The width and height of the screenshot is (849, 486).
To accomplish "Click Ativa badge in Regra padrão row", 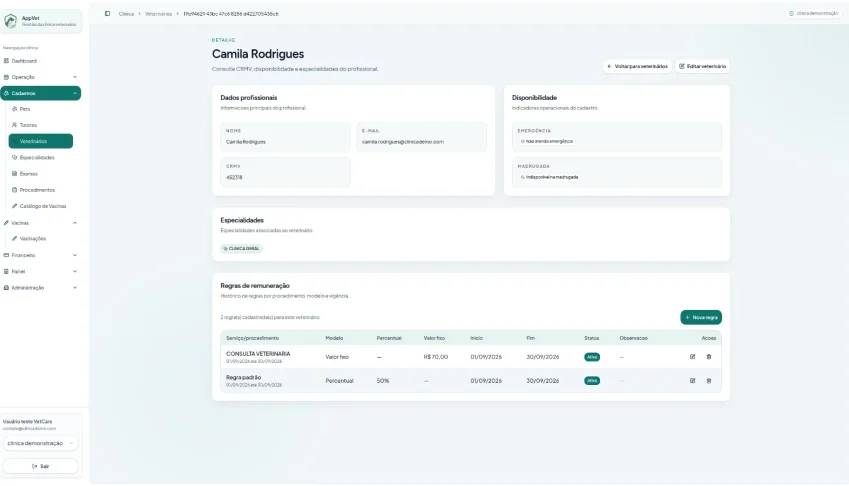I will pos(592,381).
